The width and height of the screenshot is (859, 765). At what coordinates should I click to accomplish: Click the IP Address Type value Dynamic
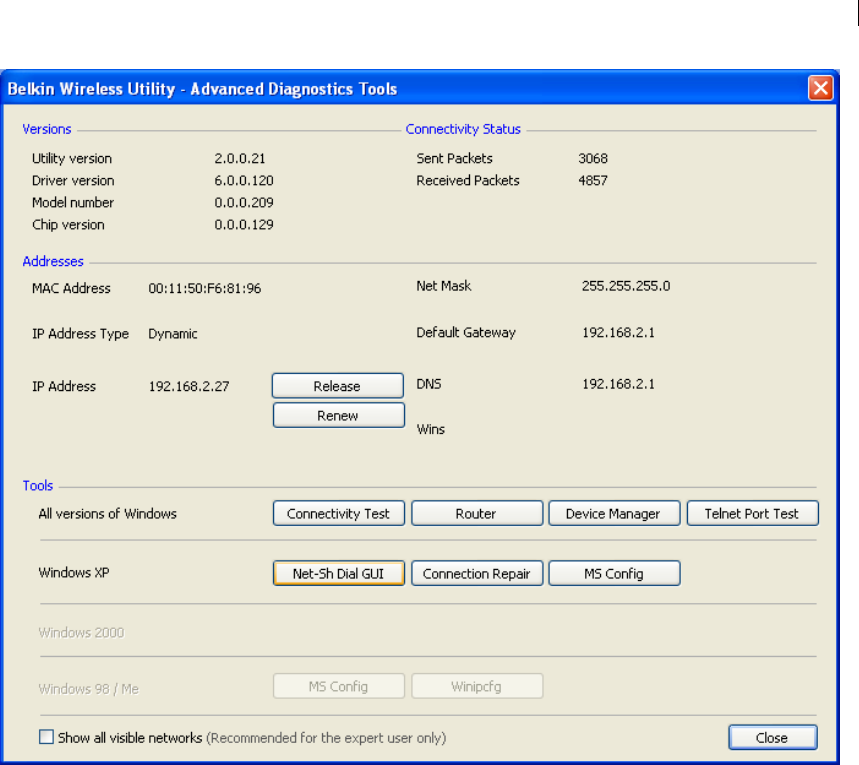[x=173, y=334]
